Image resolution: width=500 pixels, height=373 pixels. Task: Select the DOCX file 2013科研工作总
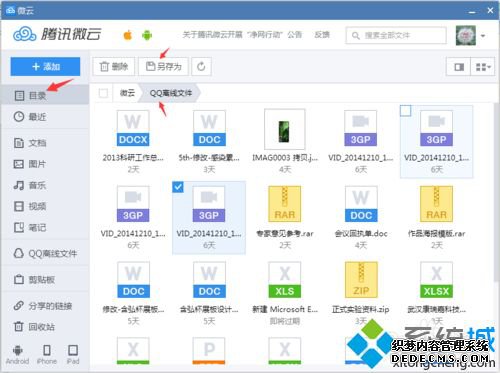[x=133, y=142]
